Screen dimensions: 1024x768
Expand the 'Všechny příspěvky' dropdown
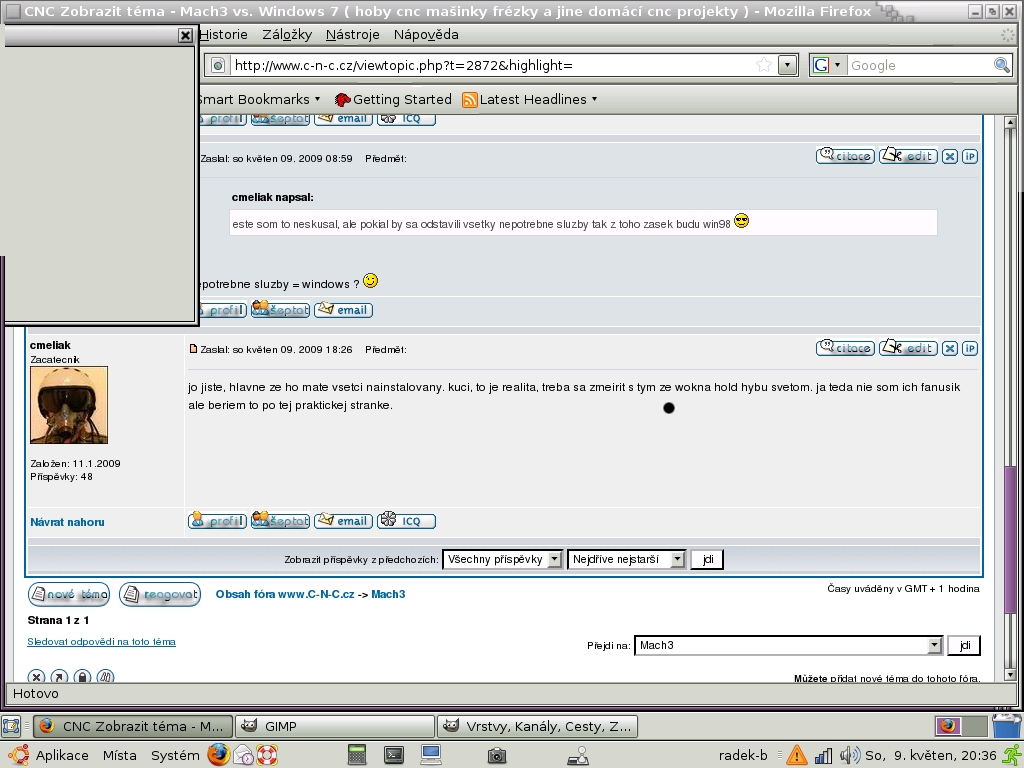(x=554, y=559)
